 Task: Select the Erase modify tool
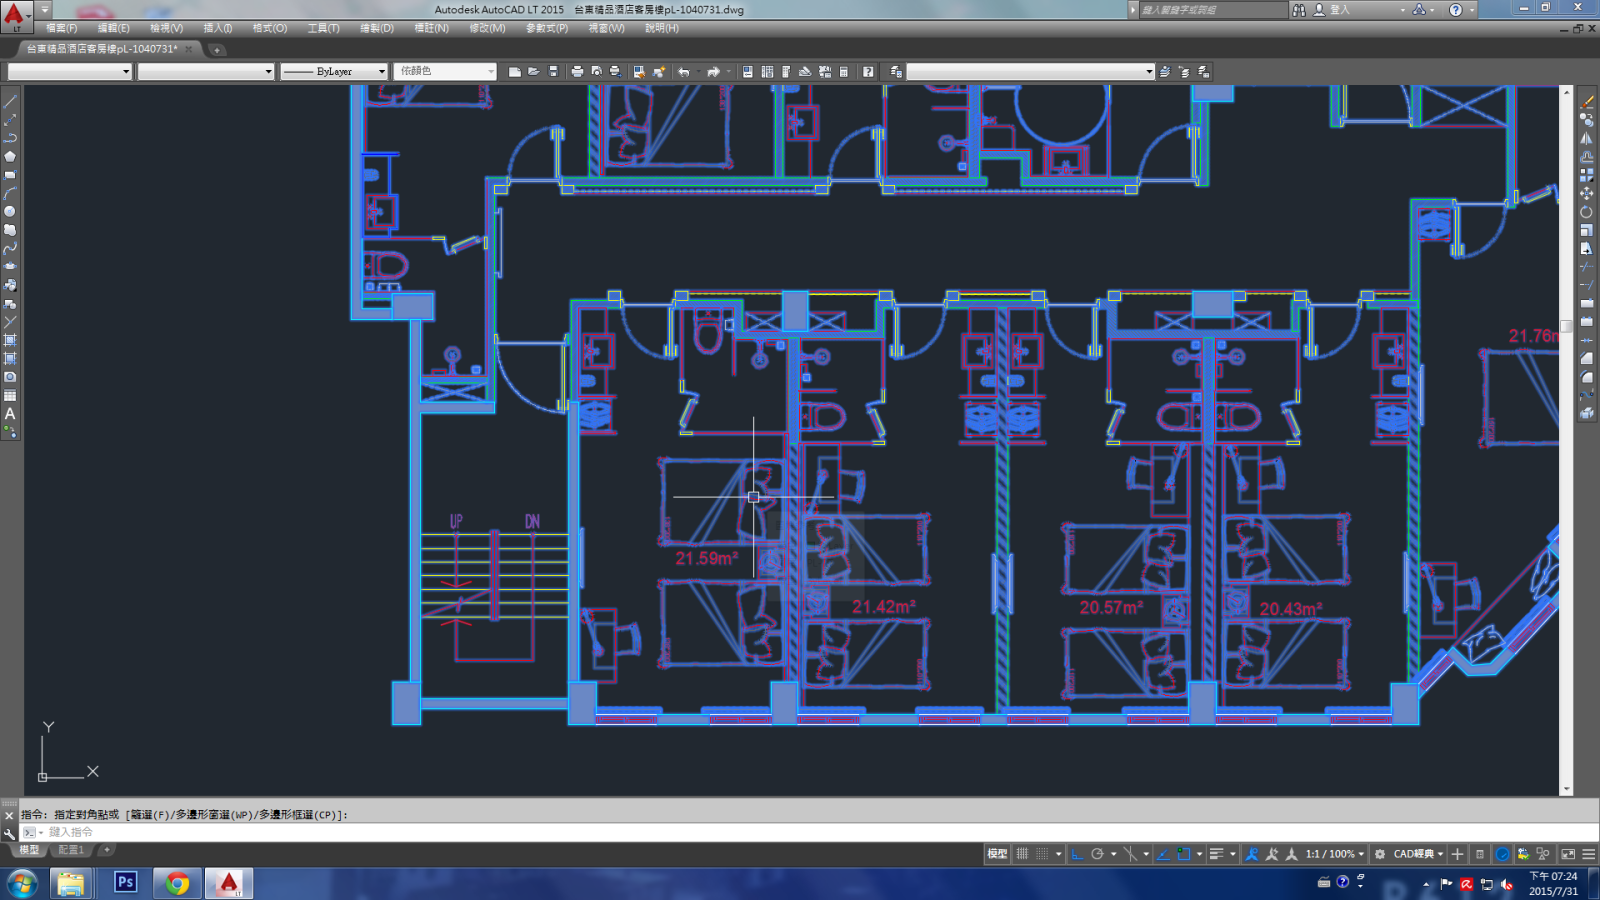tap(1587, 102)
